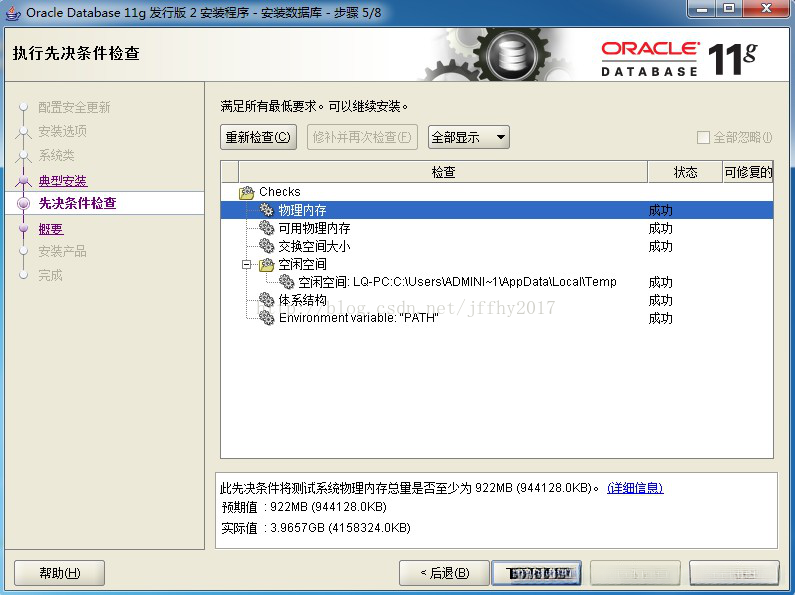Collapse the 空闲空间 tree node
This screenshot has height=595, width=795.
(246, 264)
